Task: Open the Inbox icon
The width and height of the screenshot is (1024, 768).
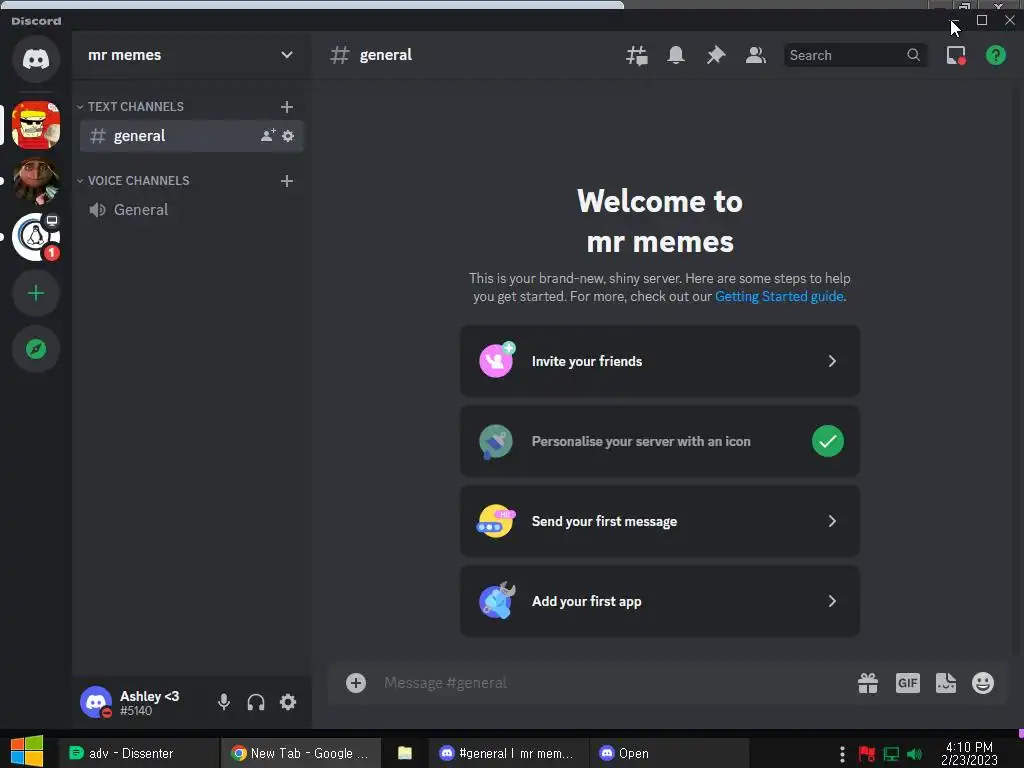Action: (x=956, y=56)
